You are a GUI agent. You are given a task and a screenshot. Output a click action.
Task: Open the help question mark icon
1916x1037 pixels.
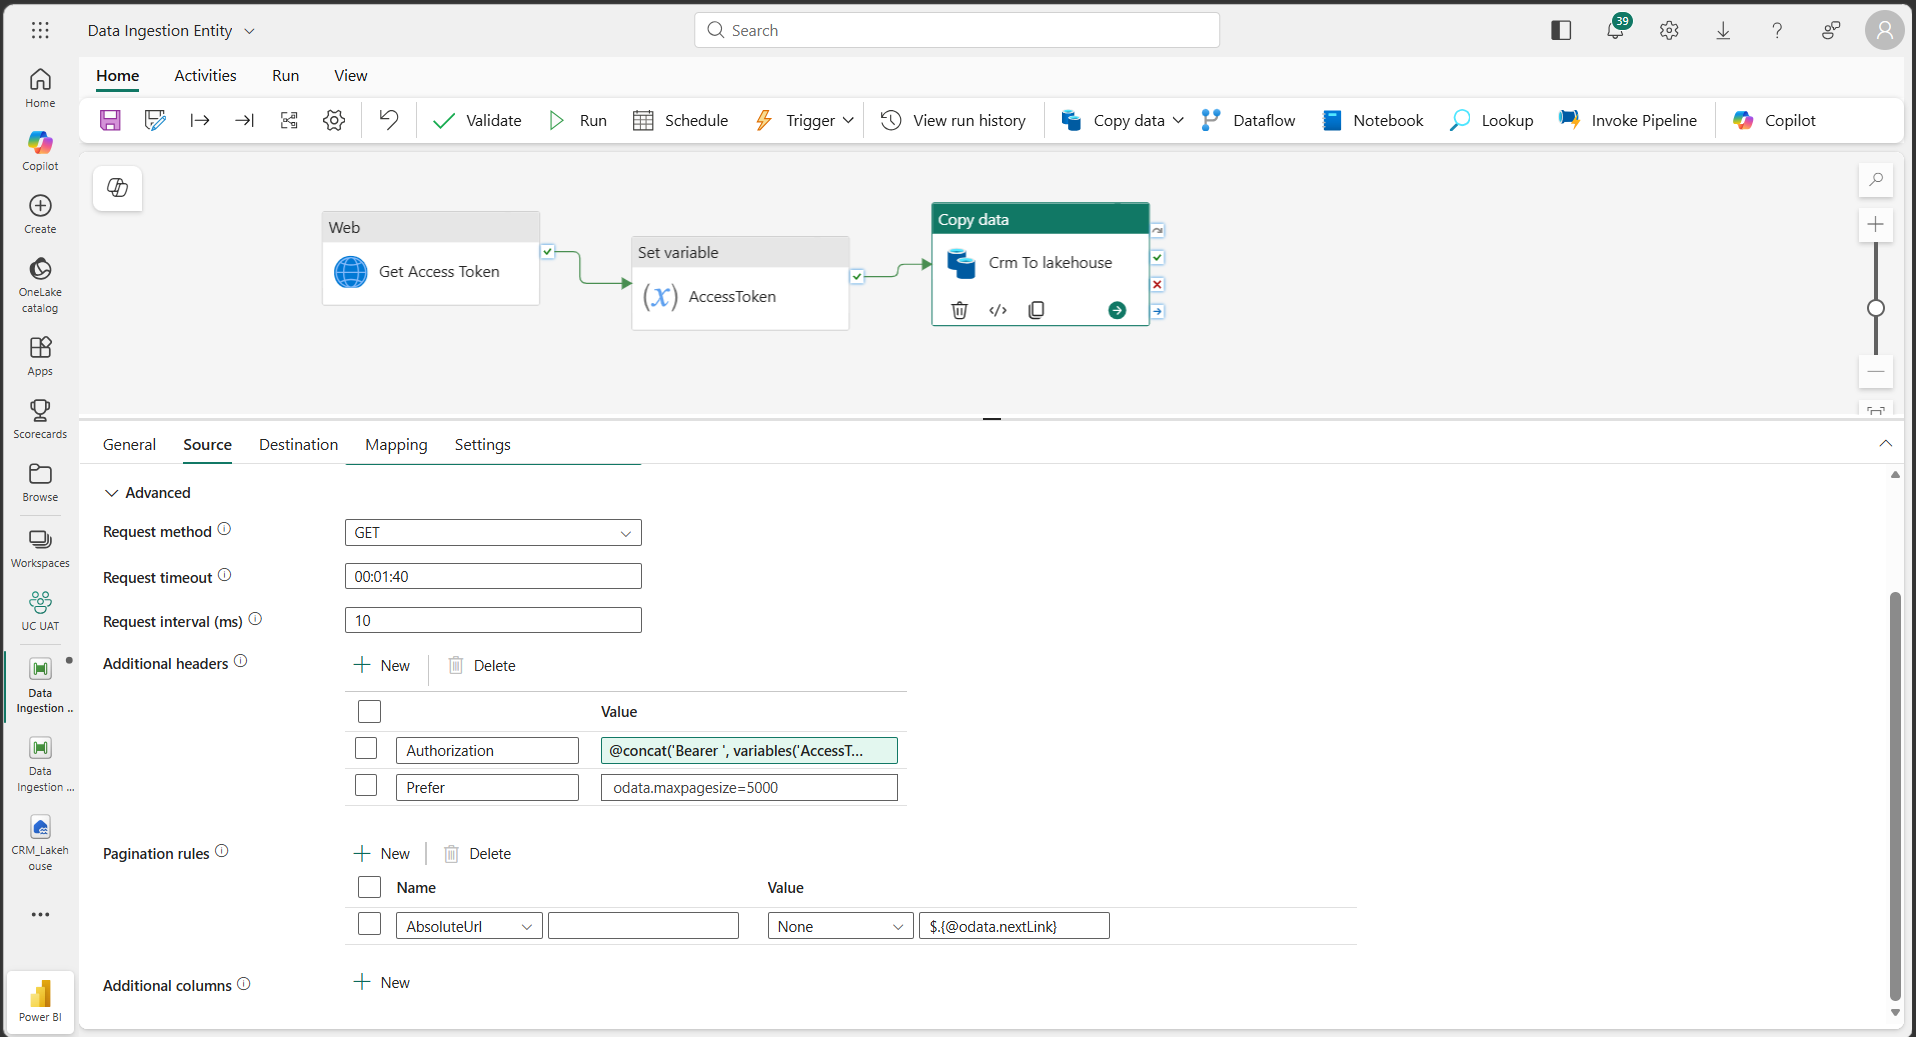click(x=1777, y=30)
